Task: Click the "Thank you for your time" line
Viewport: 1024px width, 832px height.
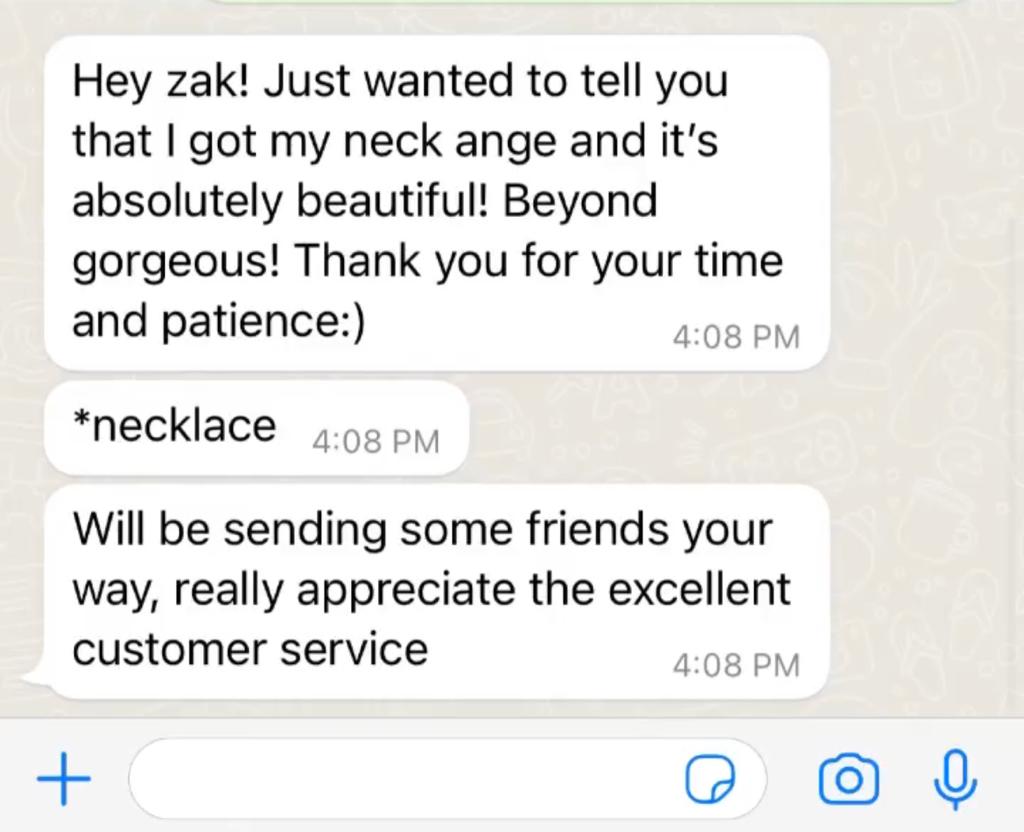Action: pyautogui.click(x=539, y=261)
